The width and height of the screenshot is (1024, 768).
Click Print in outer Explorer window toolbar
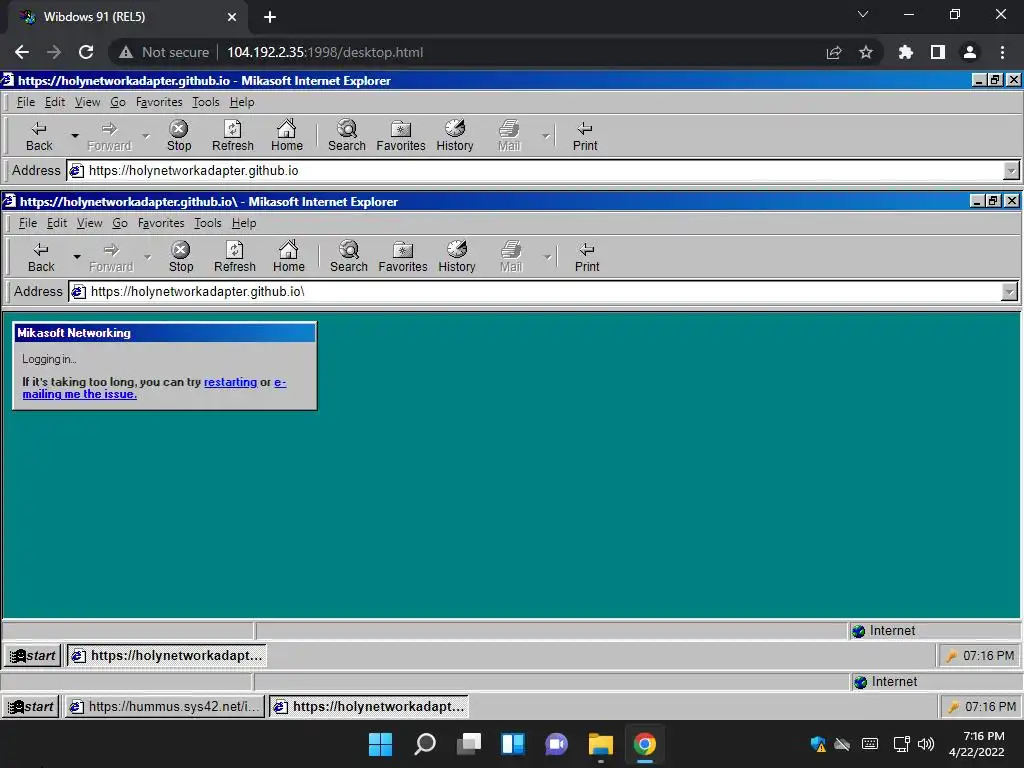584,136
